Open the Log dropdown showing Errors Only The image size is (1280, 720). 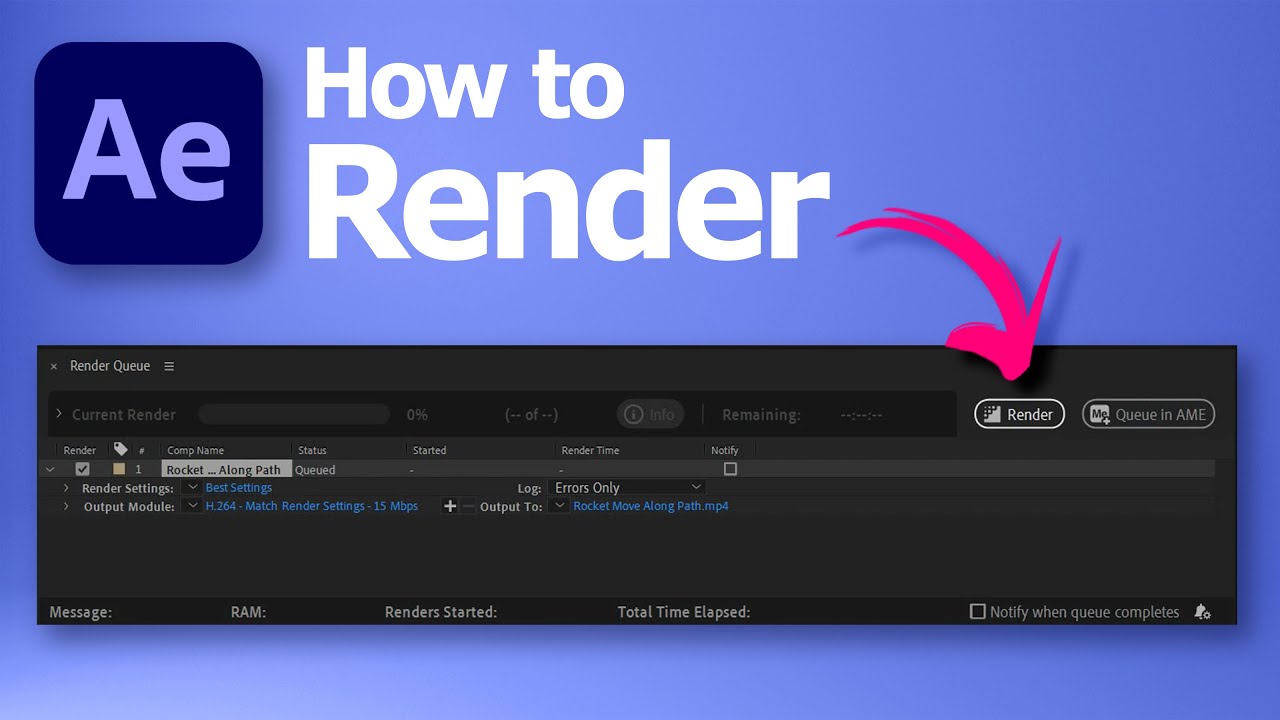[627, 488]
